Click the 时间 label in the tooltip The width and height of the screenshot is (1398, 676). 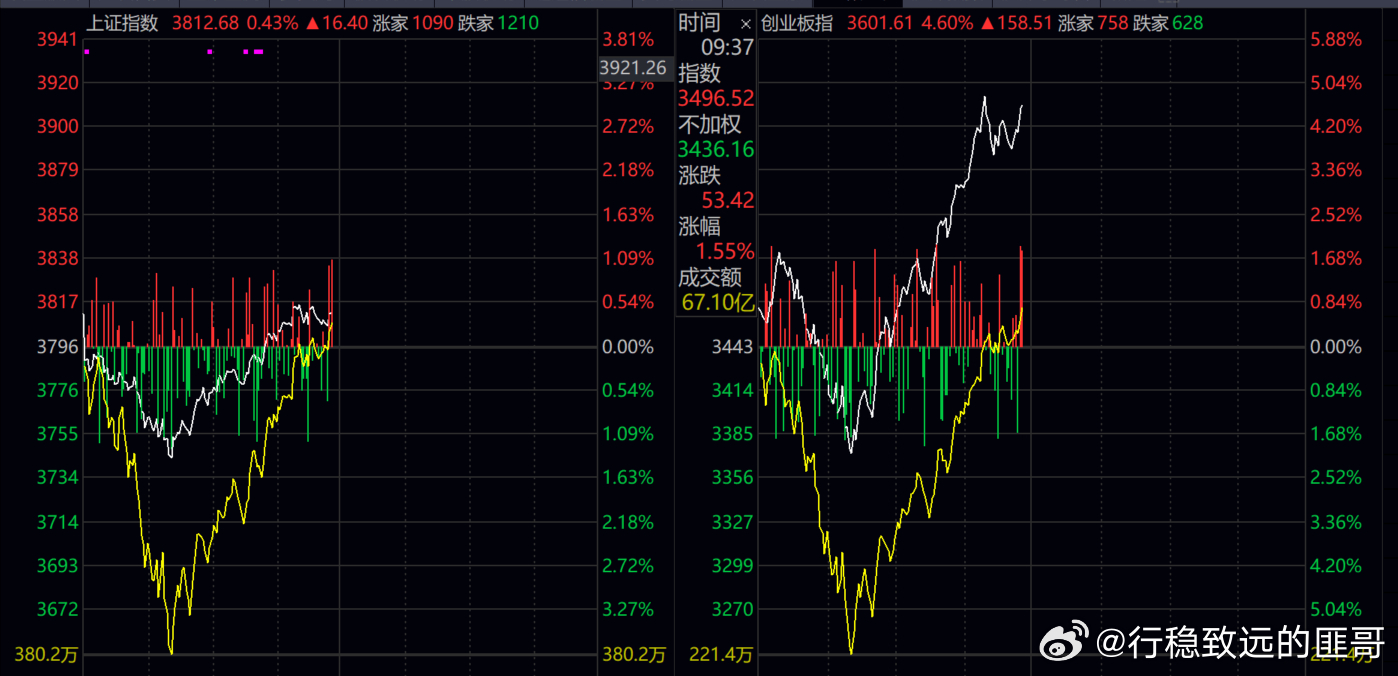coord(699,23)
